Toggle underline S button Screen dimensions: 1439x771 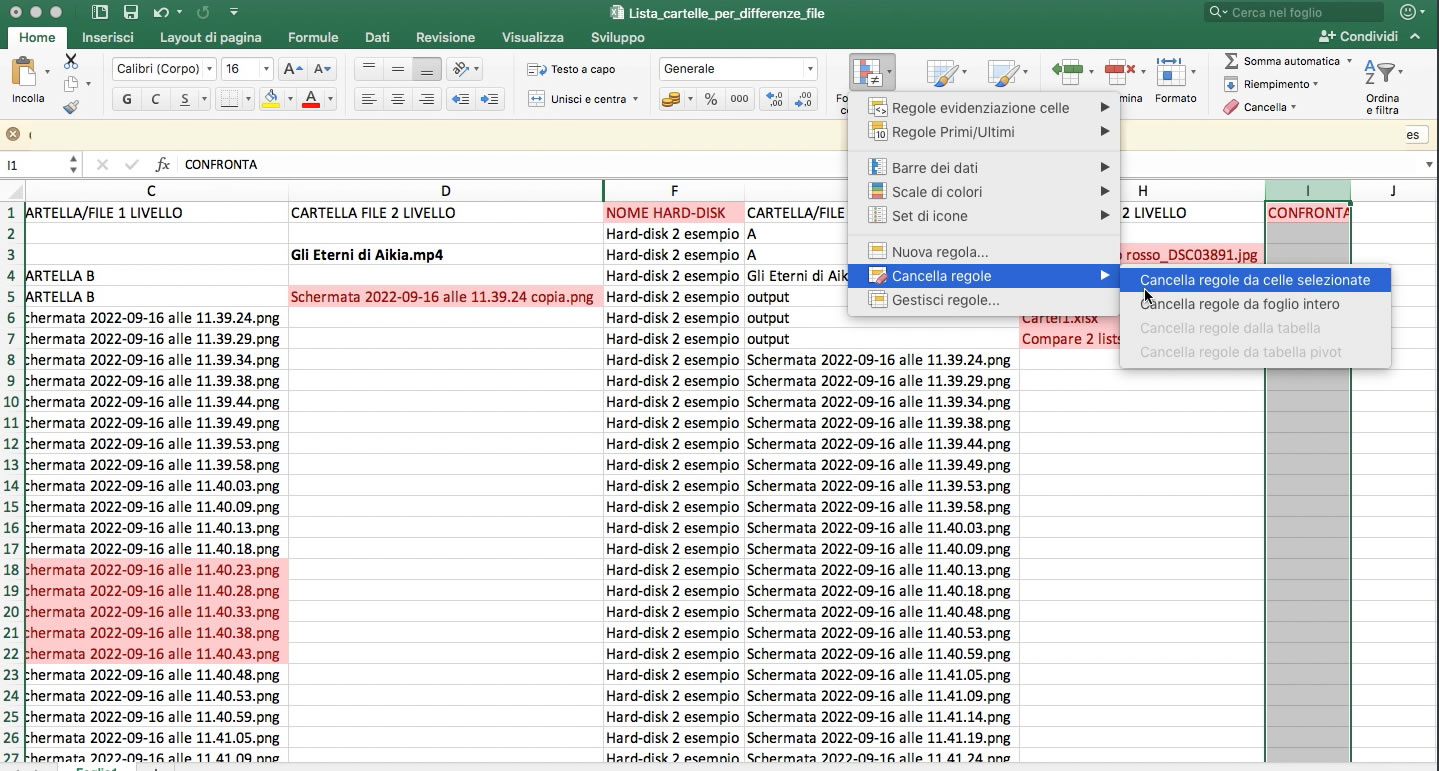pos(184,99)
